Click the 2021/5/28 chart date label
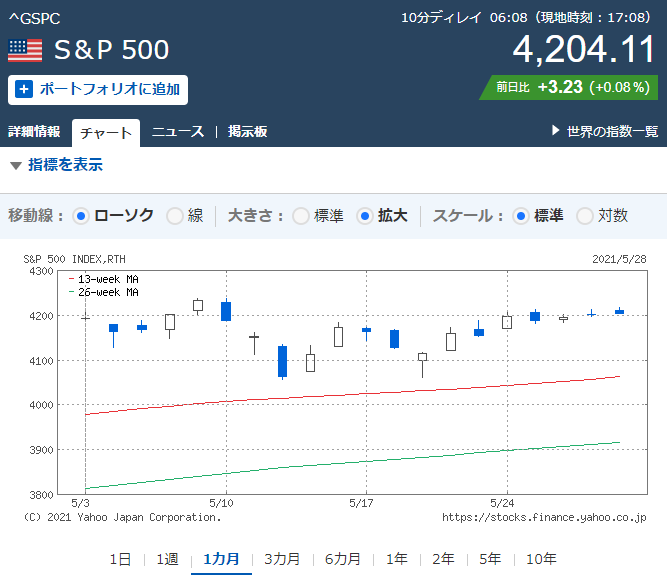This screenshot has width=667, height=579. (619, 259)
